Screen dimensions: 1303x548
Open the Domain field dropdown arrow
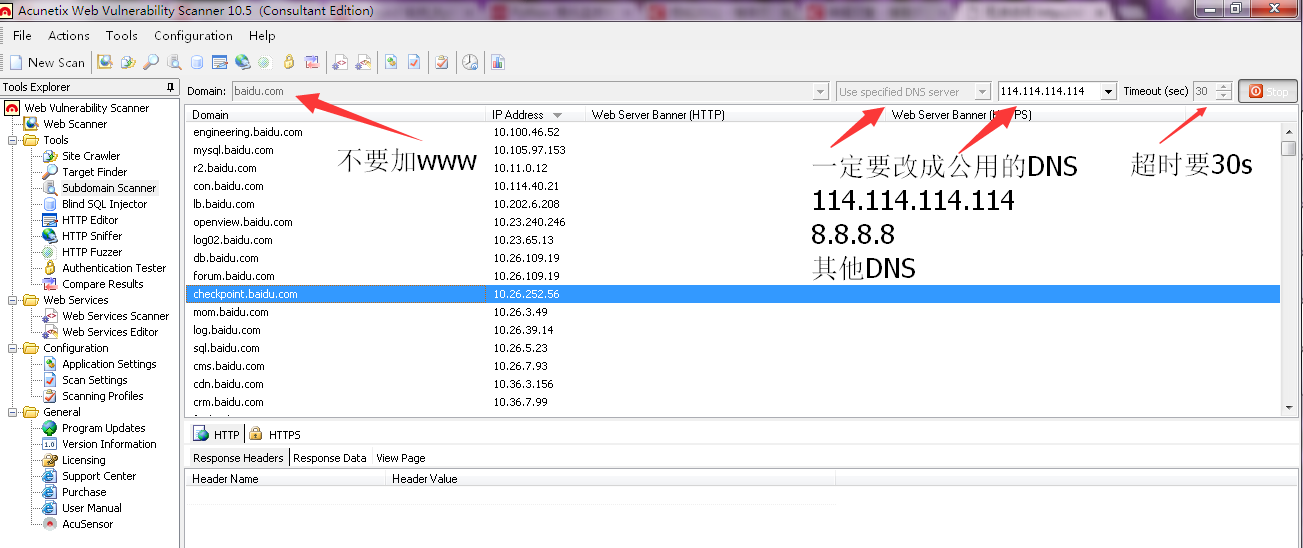point(821,91)
